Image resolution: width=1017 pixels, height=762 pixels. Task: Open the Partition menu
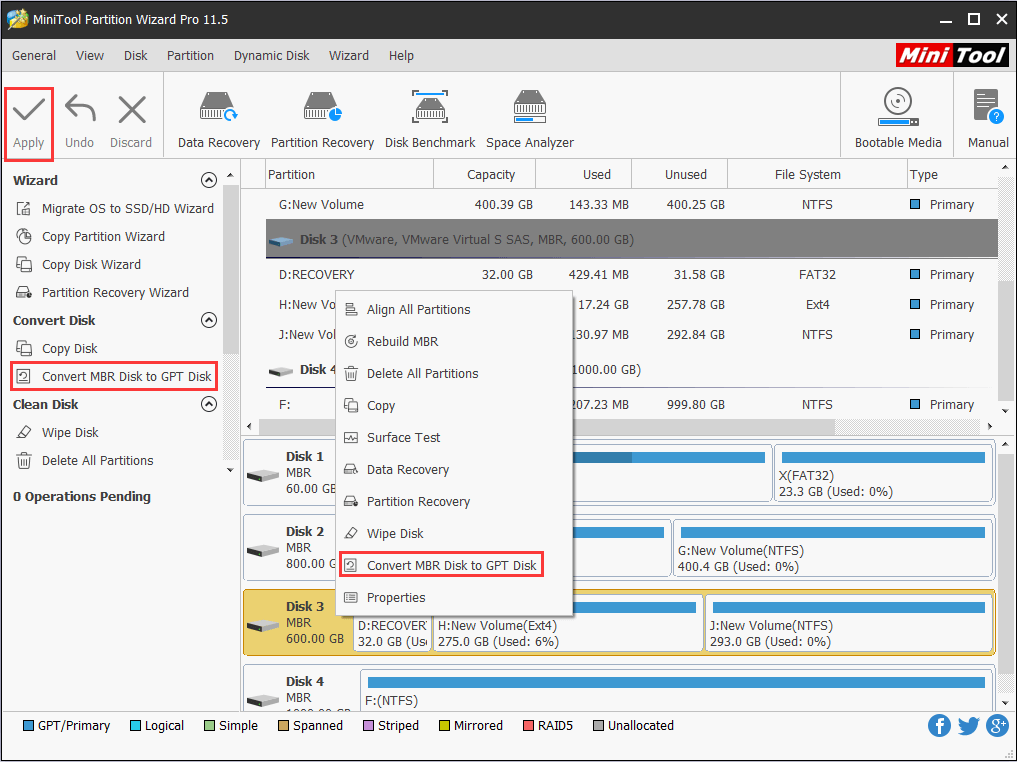coord(190,56)
